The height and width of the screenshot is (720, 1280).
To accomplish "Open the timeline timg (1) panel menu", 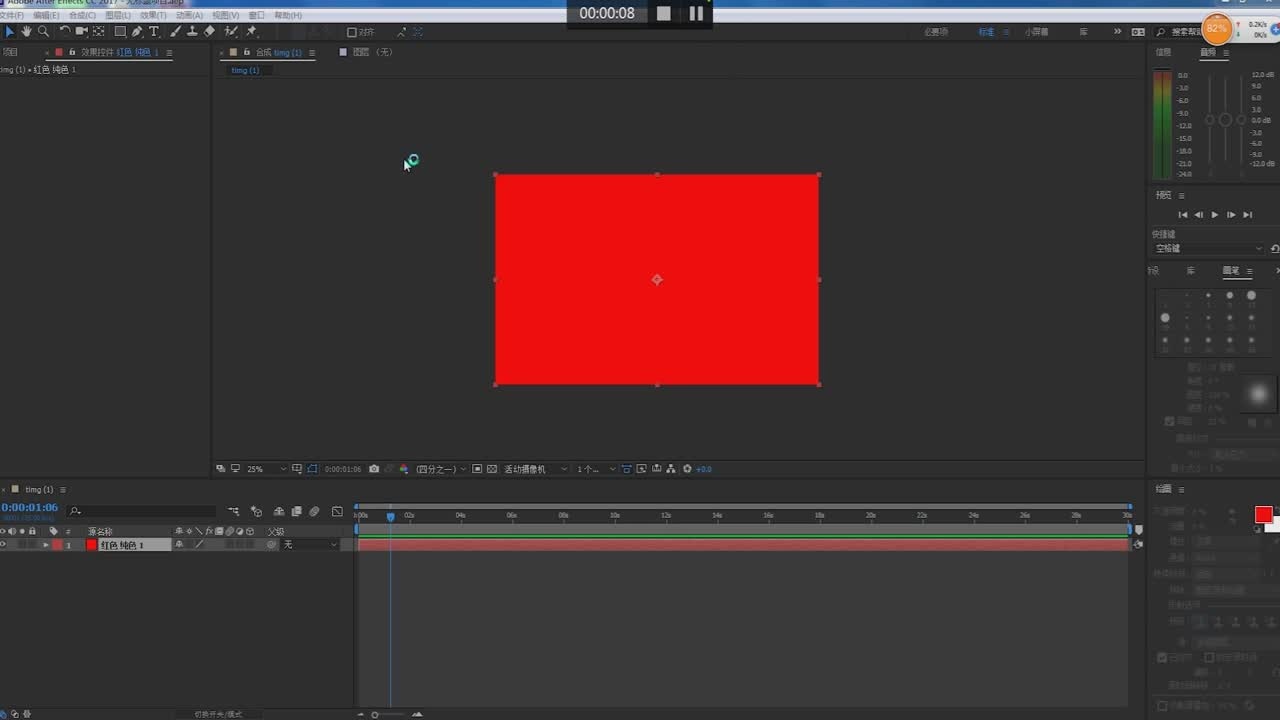I will pos(63,490).
